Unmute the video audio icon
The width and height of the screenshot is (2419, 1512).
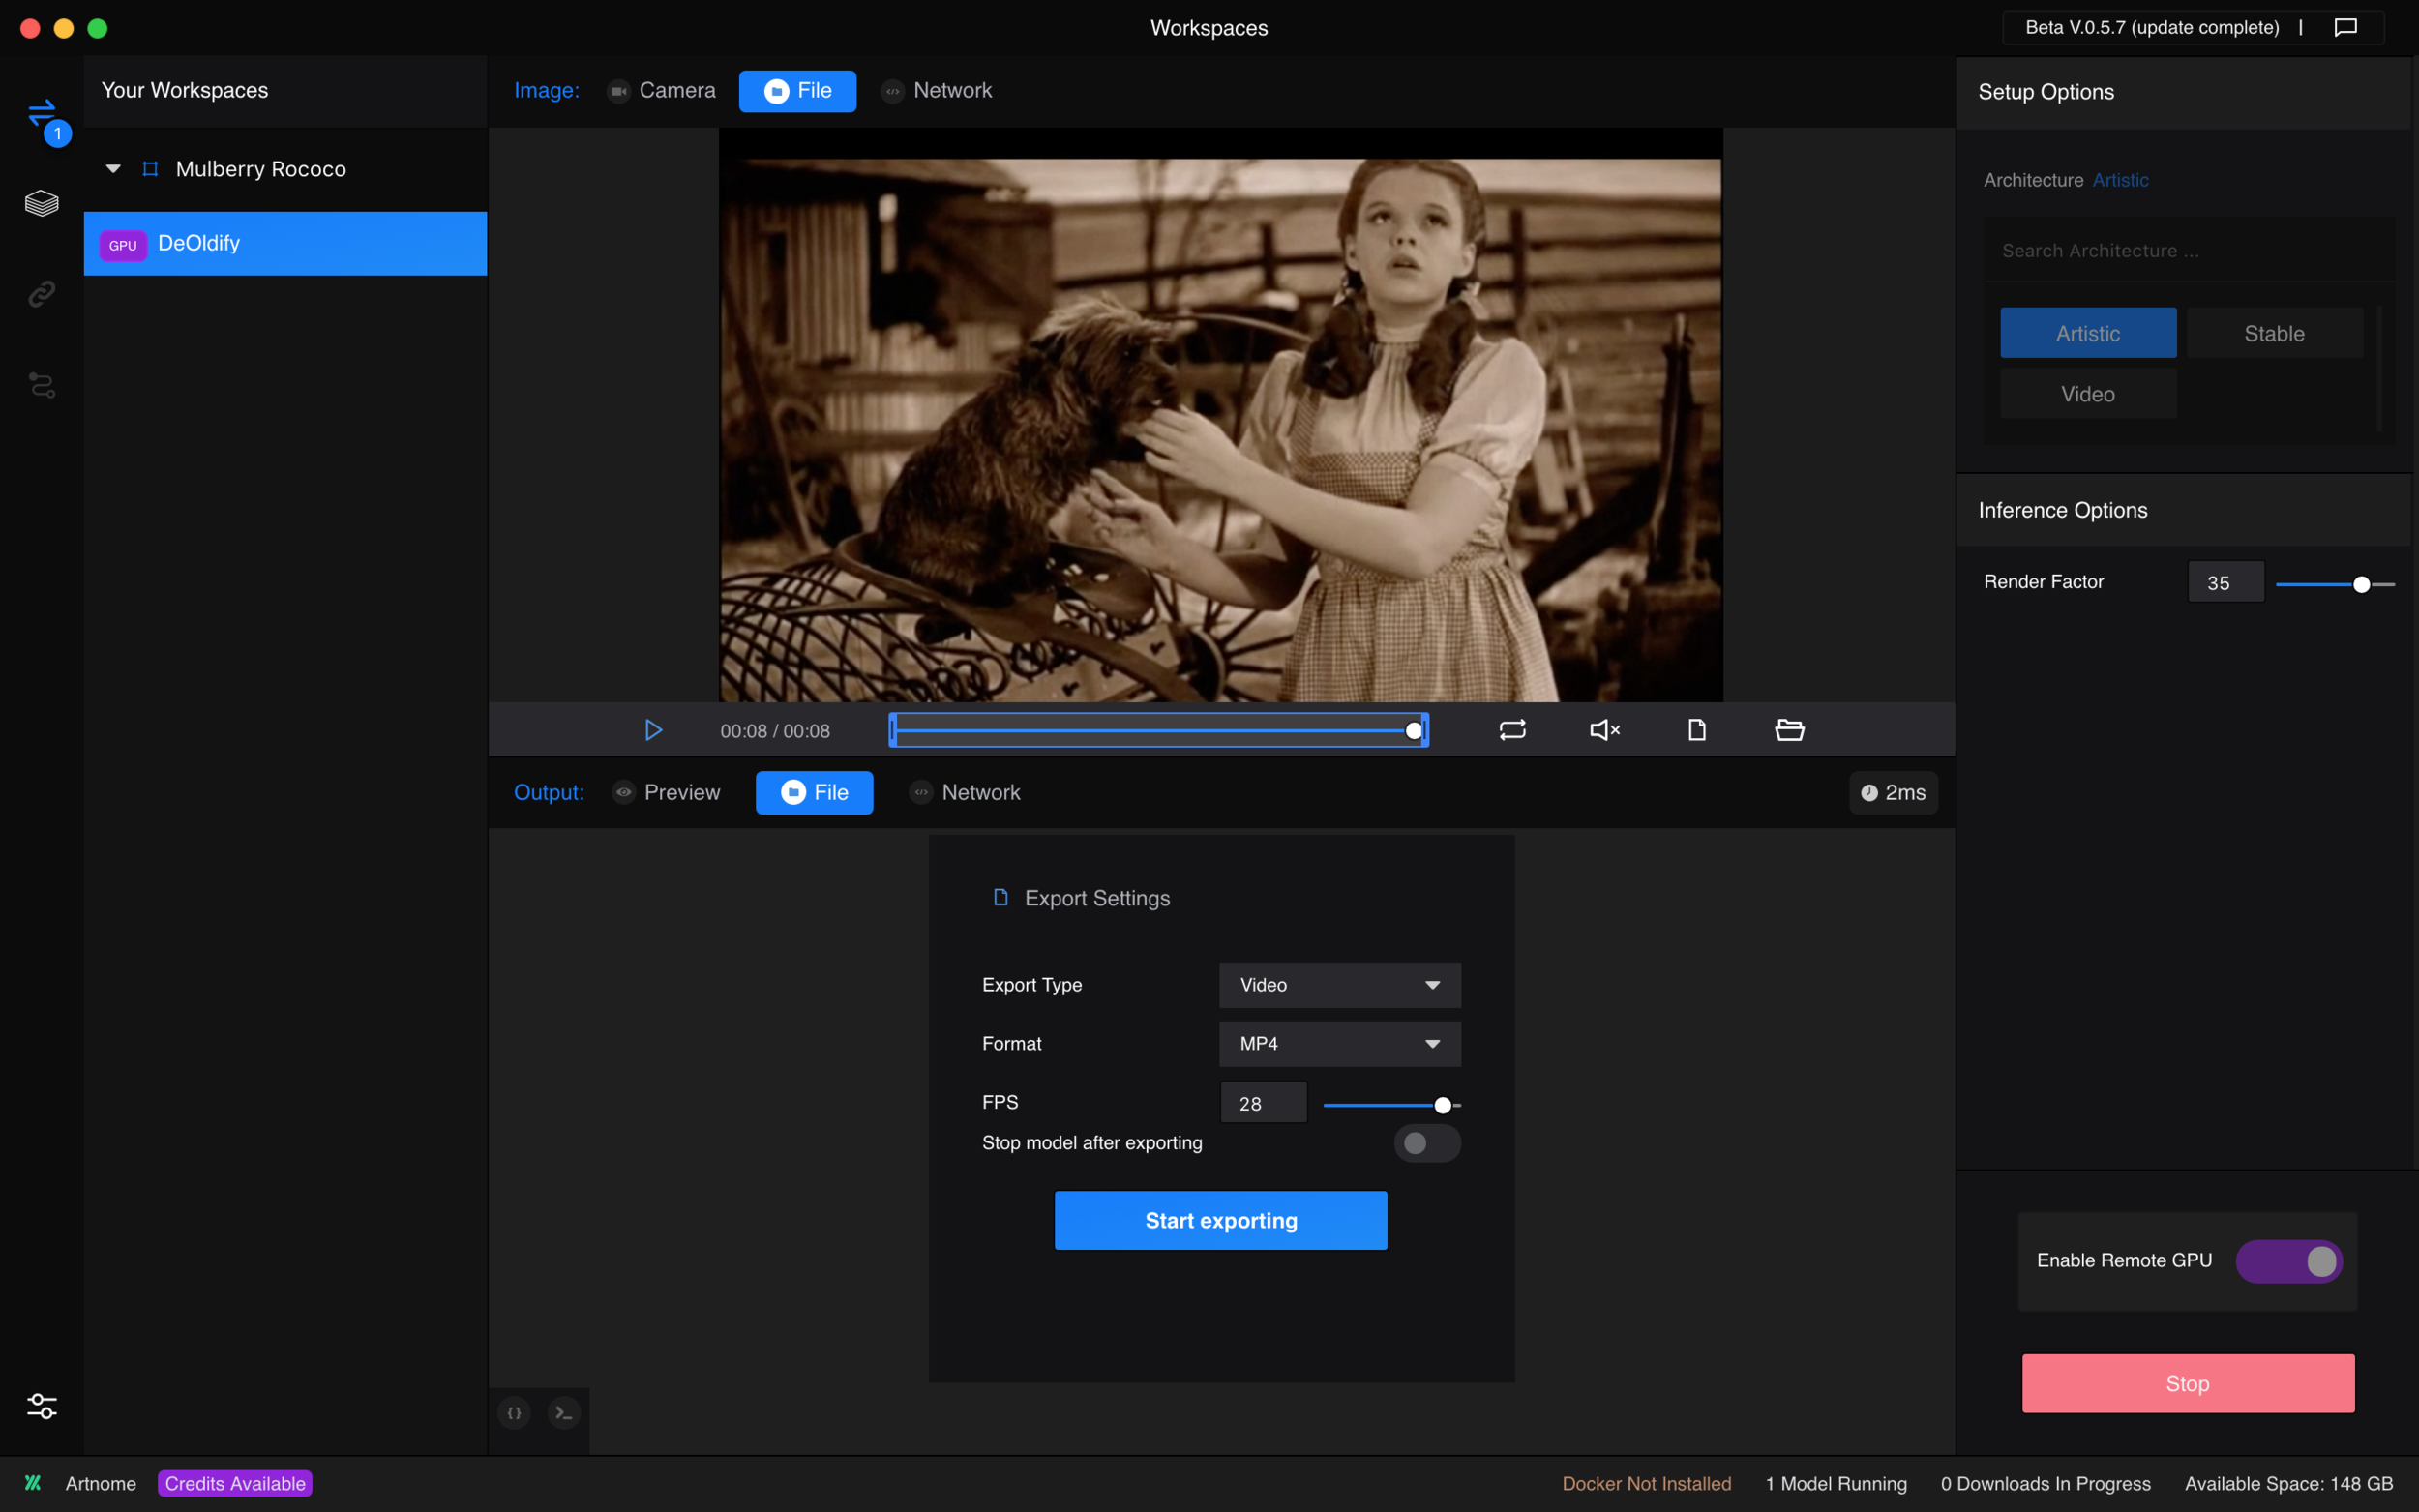(x=1605, y=730)
